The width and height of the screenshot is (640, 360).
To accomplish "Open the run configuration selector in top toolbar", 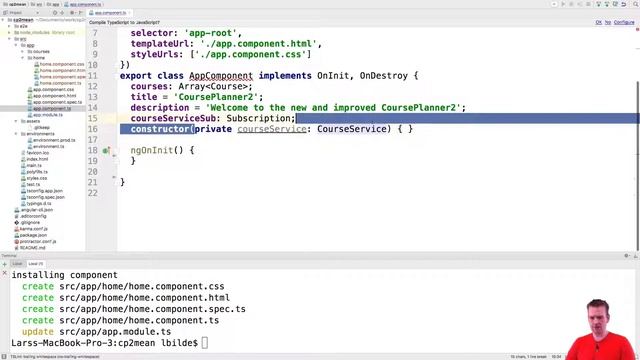I will pos(554,4).
